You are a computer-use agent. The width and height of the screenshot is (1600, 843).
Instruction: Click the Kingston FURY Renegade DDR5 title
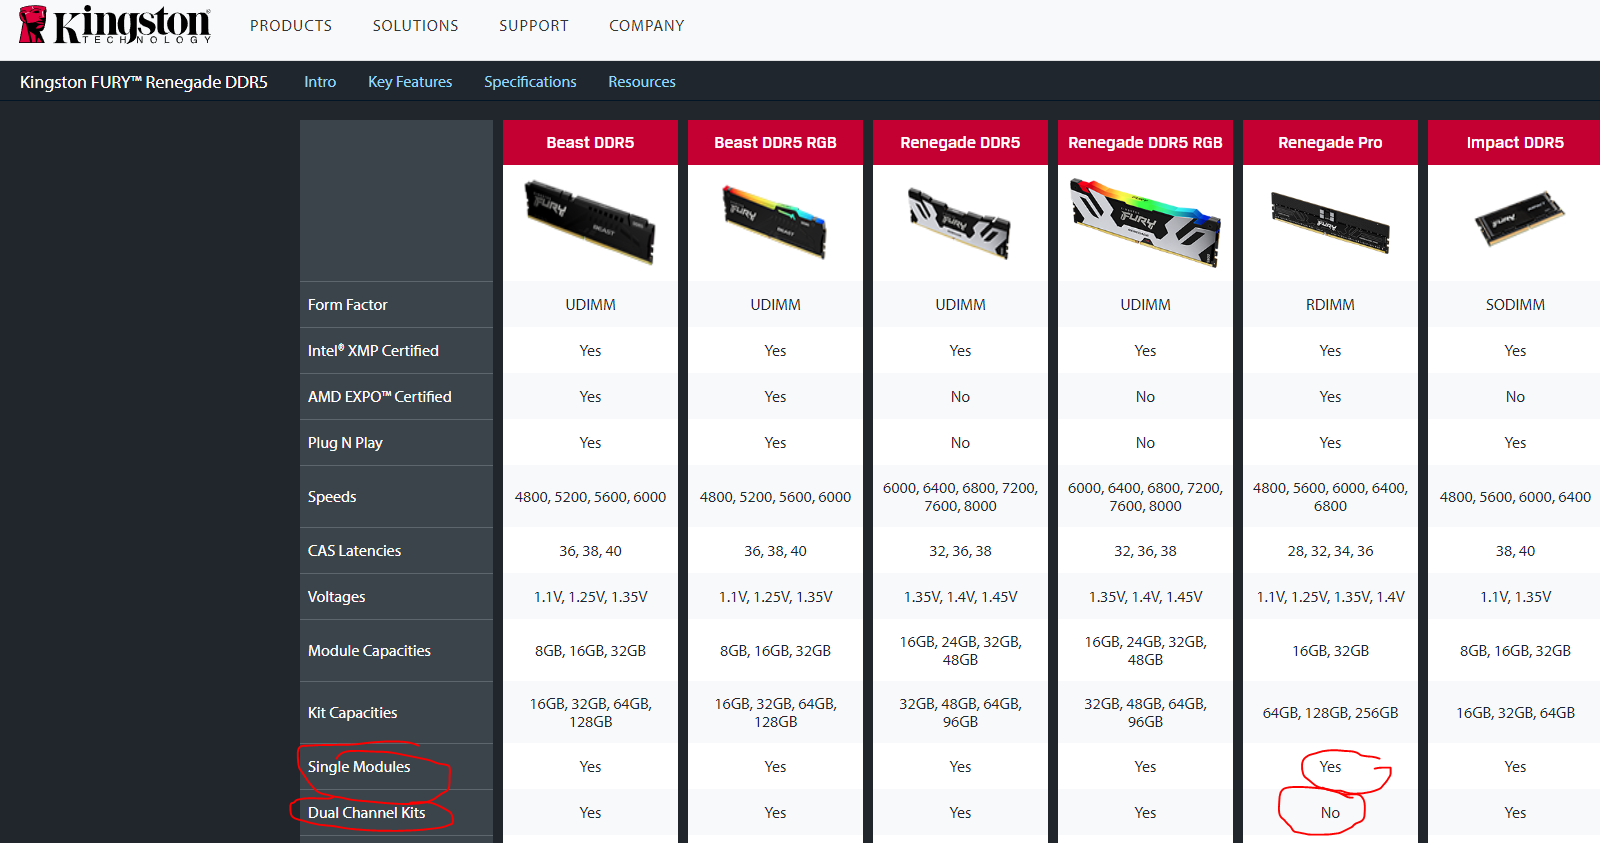pyautogui.click(x=144, y=82)
